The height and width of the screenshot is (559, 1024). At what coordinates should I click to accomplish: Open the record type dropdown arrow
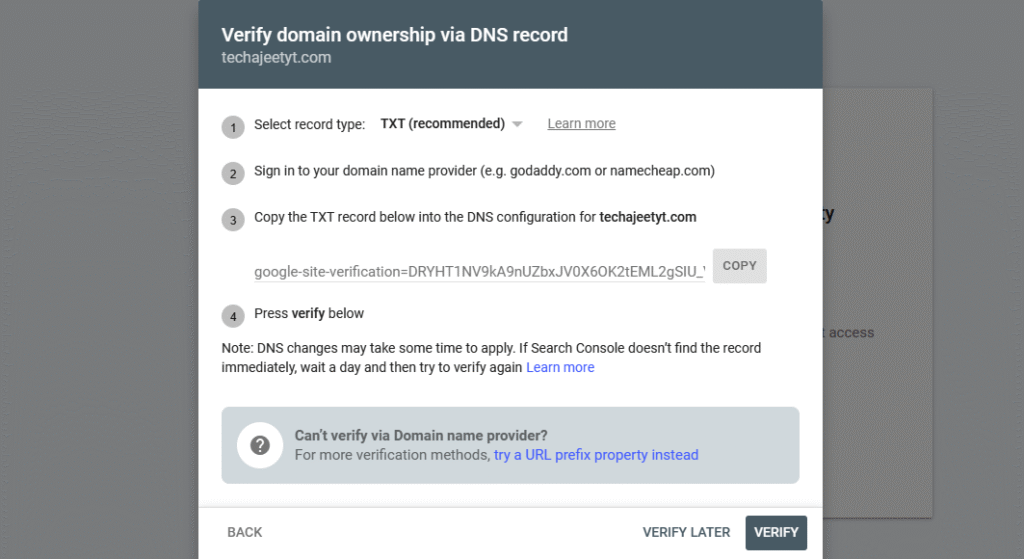[x=517, y=125]
